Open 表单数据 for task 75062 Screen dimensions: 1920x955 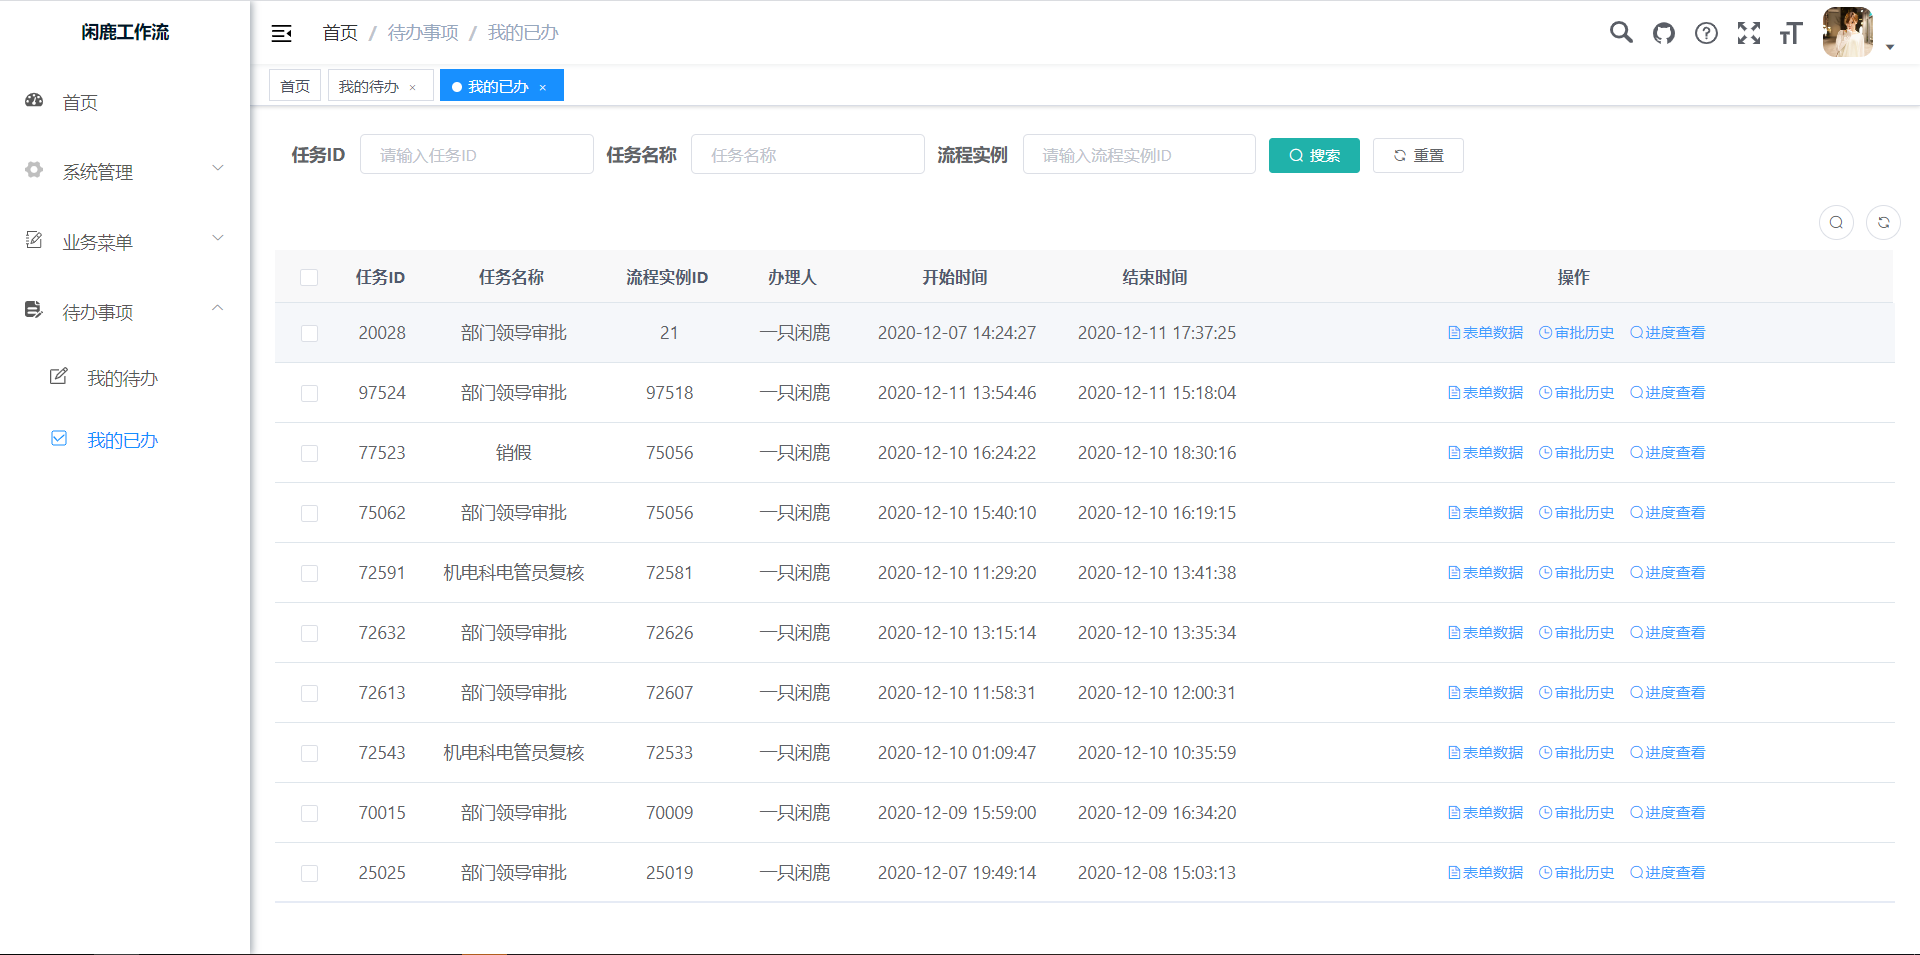click(x=1485, y=513)
